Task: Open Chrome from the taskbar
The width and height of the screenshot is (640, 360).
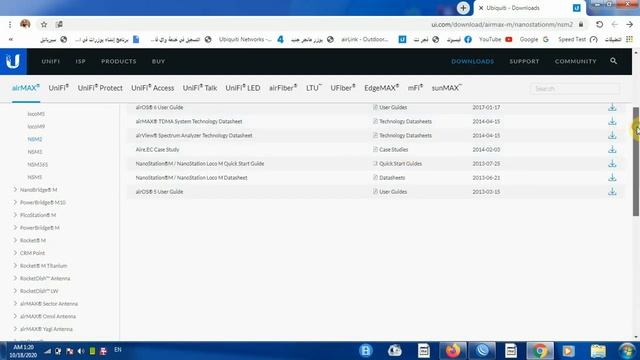Action: 540,351
